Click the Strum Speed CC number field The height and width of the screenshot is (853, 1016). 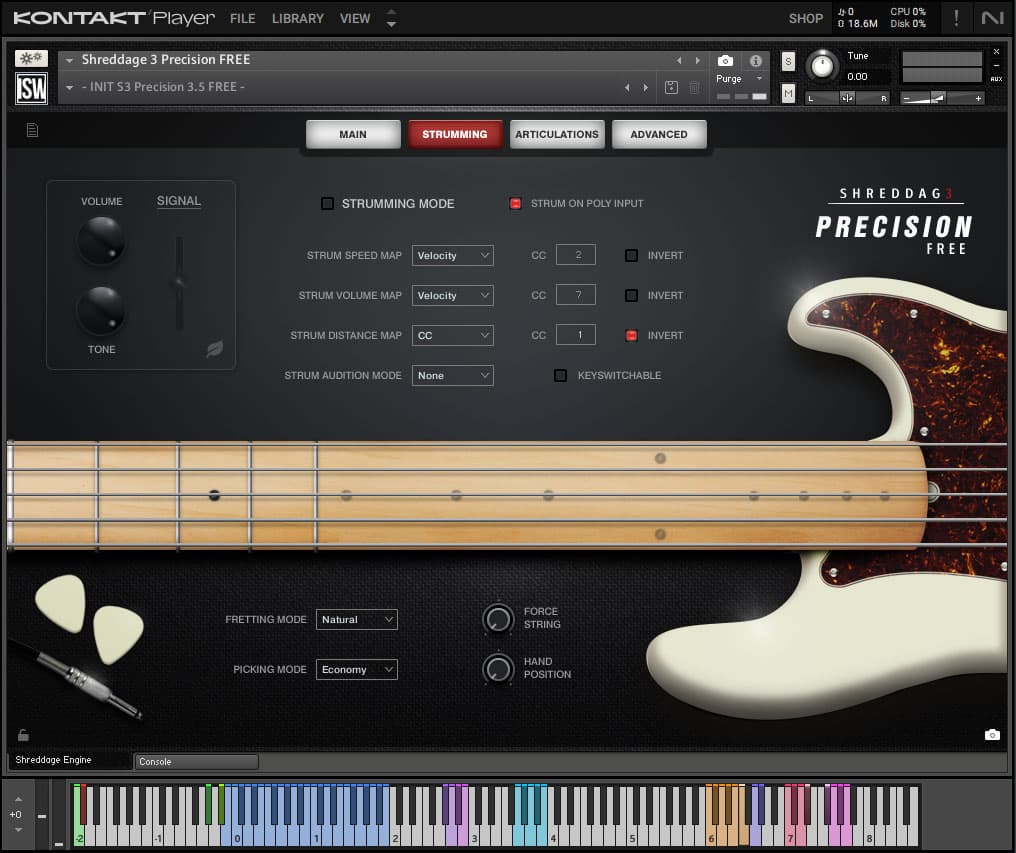pyautogui.click(x=576, y=255)
